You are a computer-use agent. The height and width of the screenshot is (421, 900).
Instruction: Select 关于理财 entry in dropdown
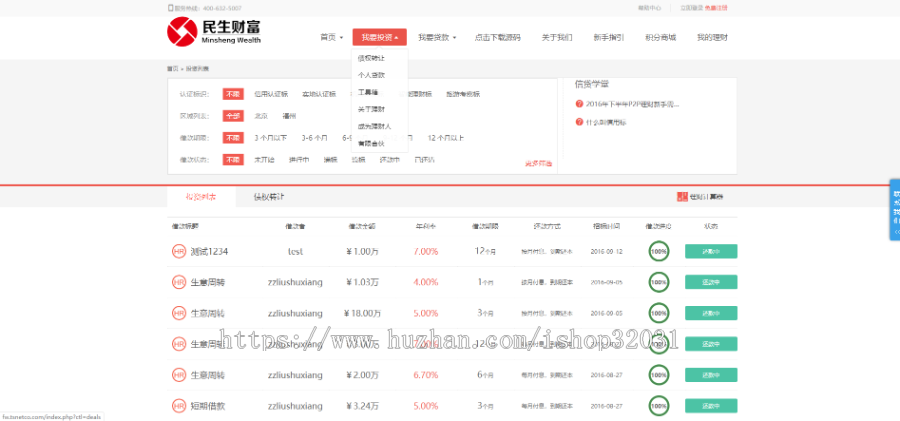pos(371,109)
